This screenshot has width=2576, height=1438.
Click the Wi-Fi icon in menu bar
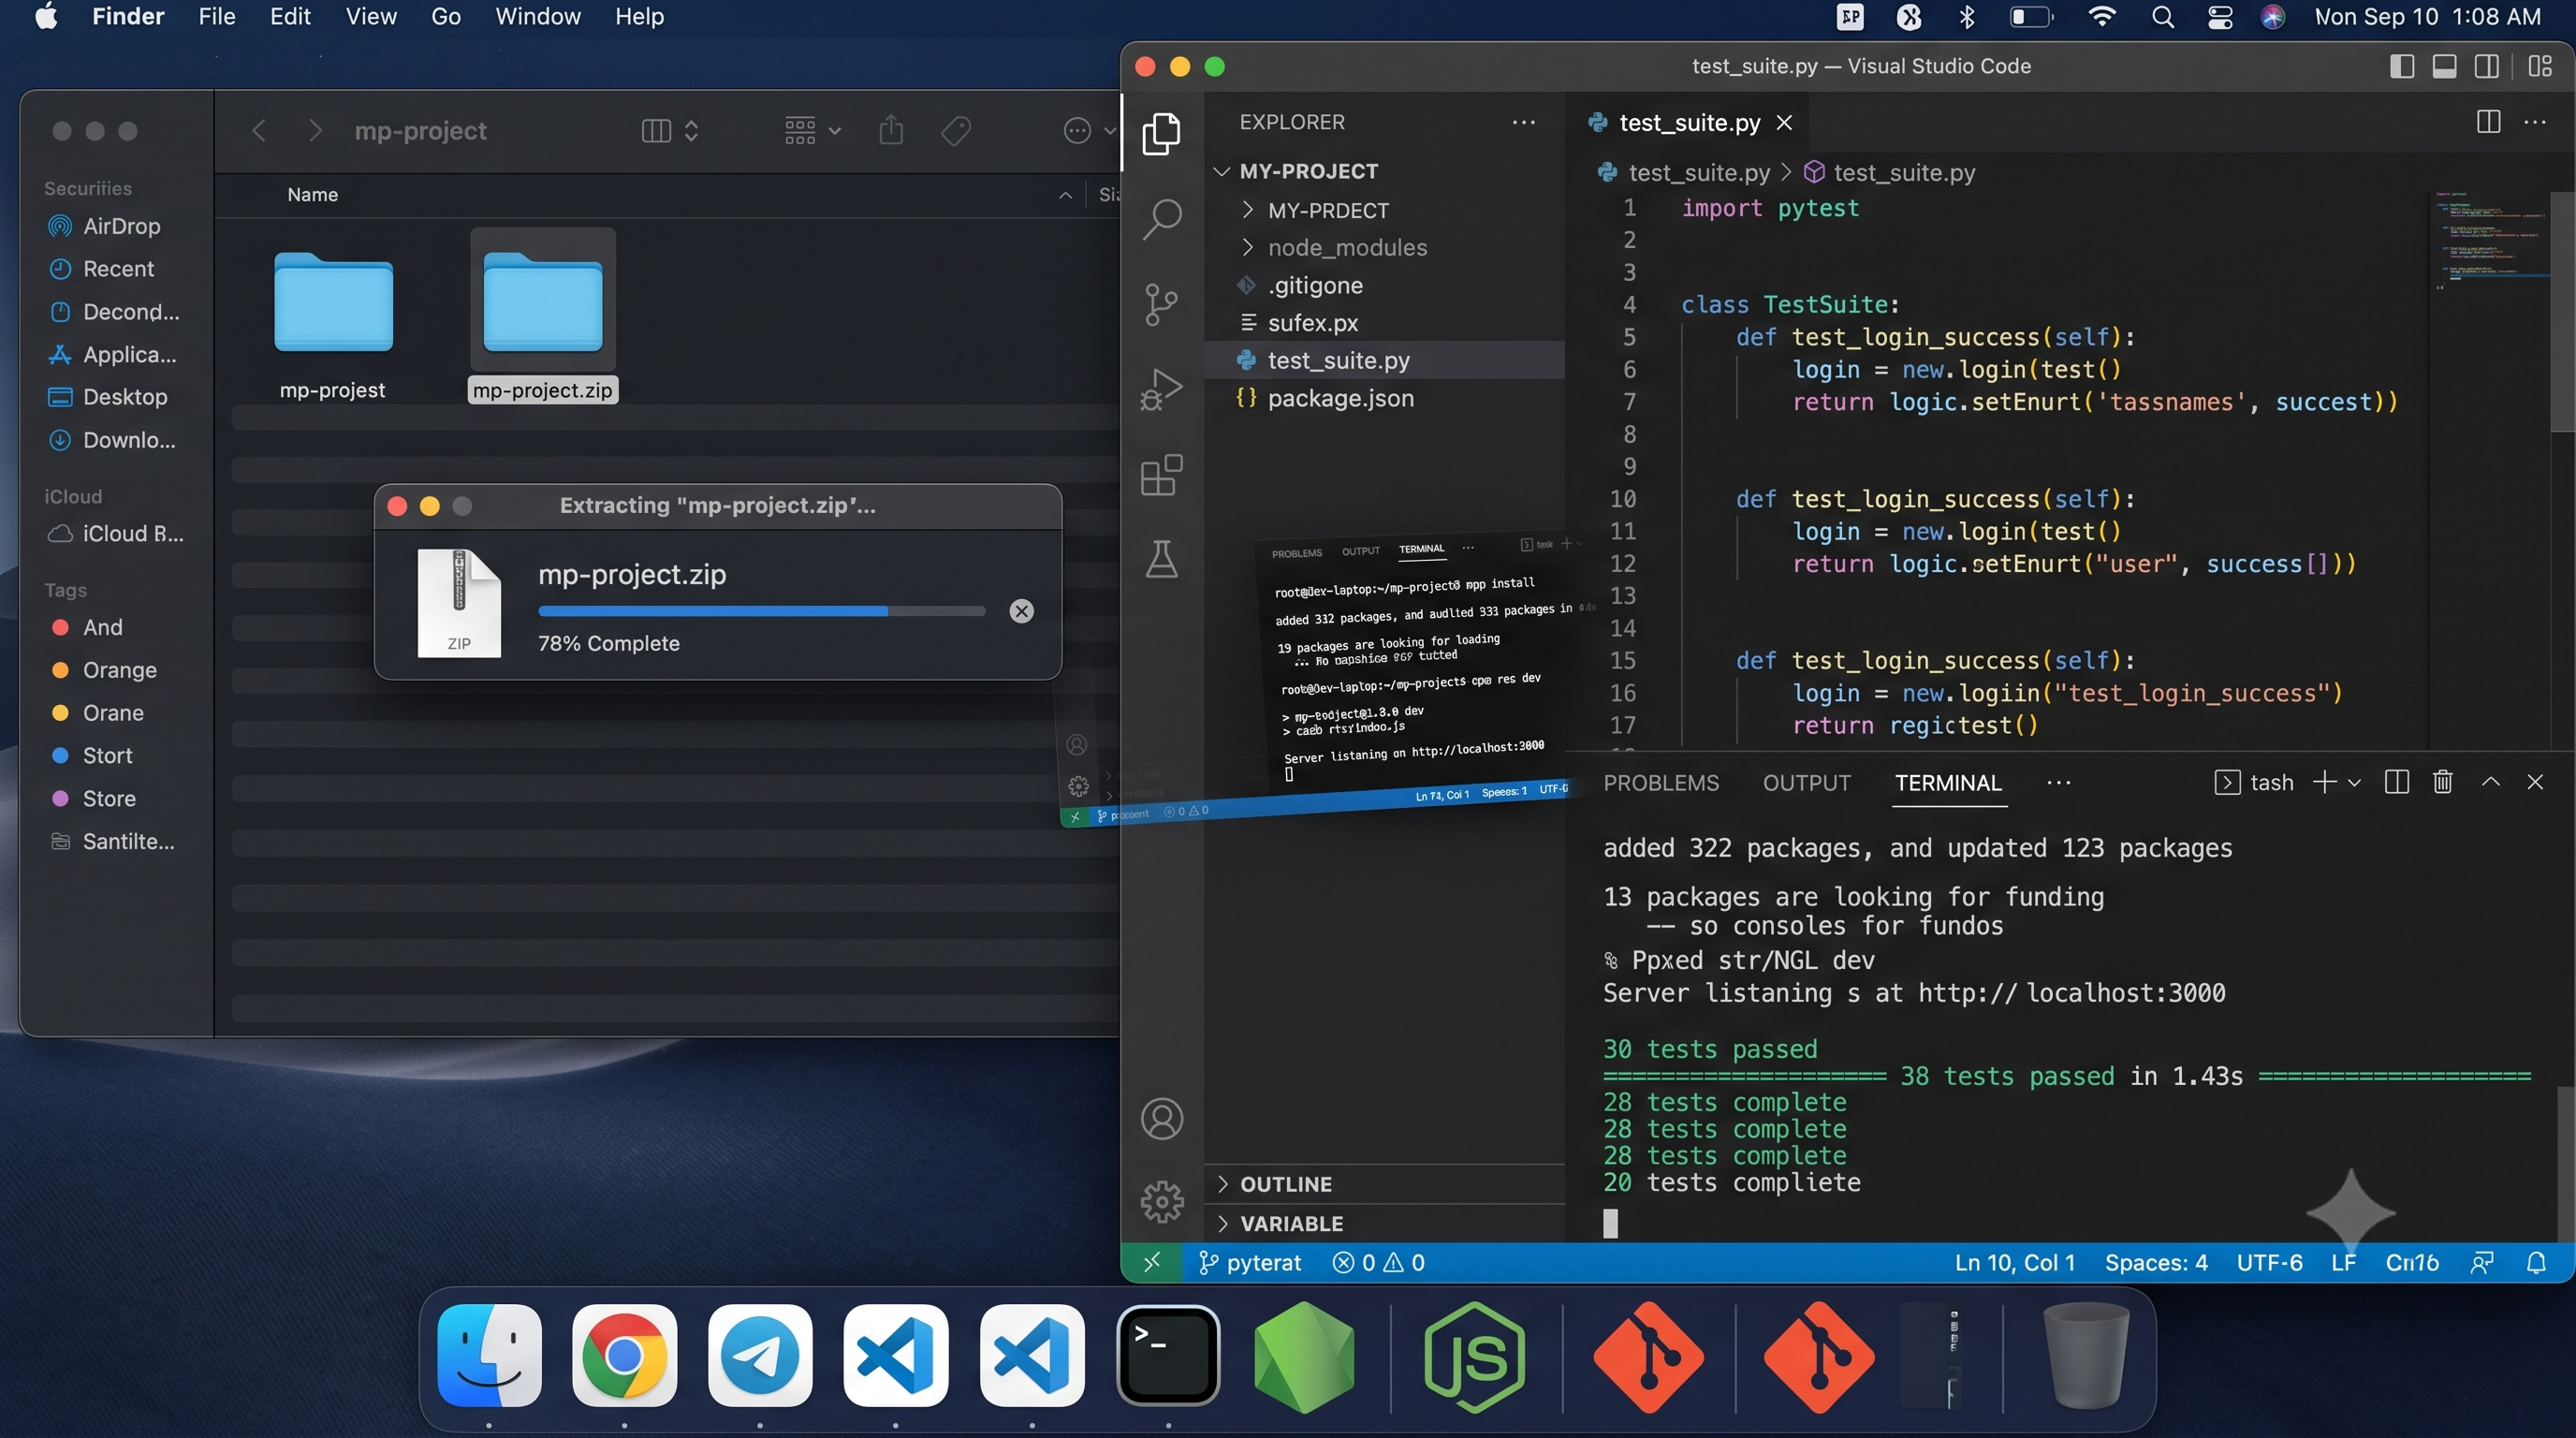point(2102,17)
